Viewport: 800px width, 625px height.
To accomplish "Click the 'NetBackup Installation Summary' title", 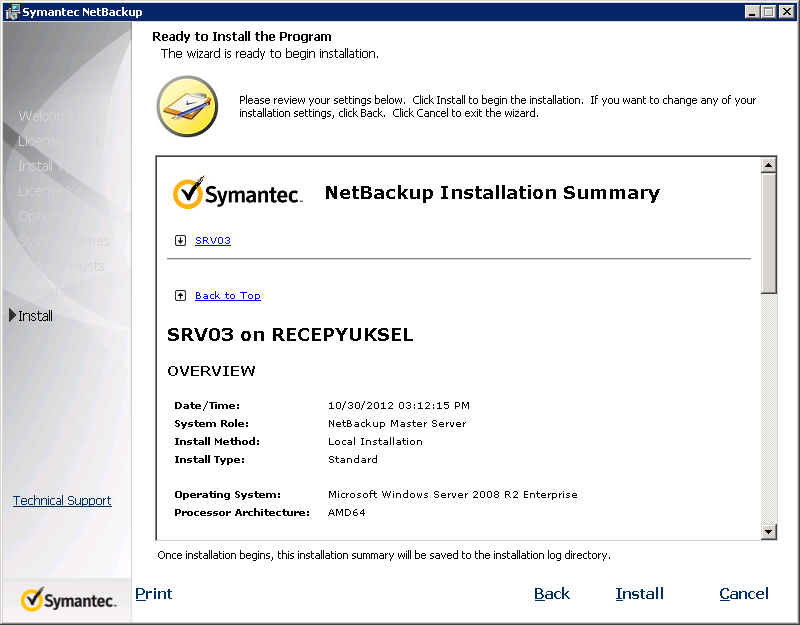I will [492, 193].
